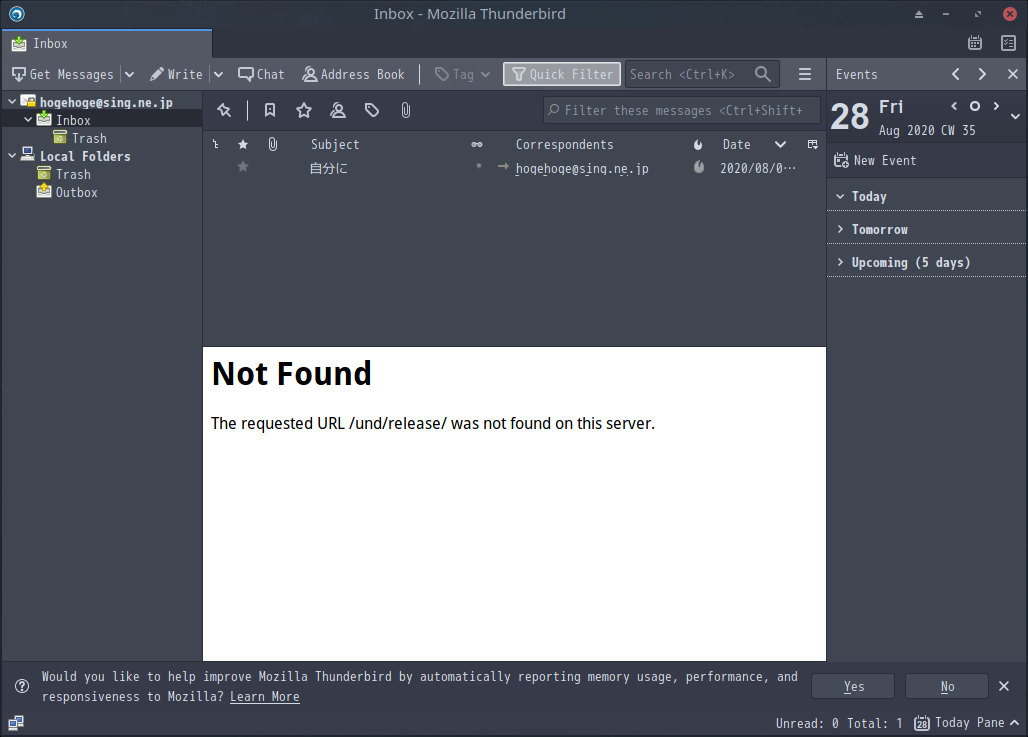Click Yes on the telemetry prompt
Screen dimensions: 1028x737
click(853, 686)
